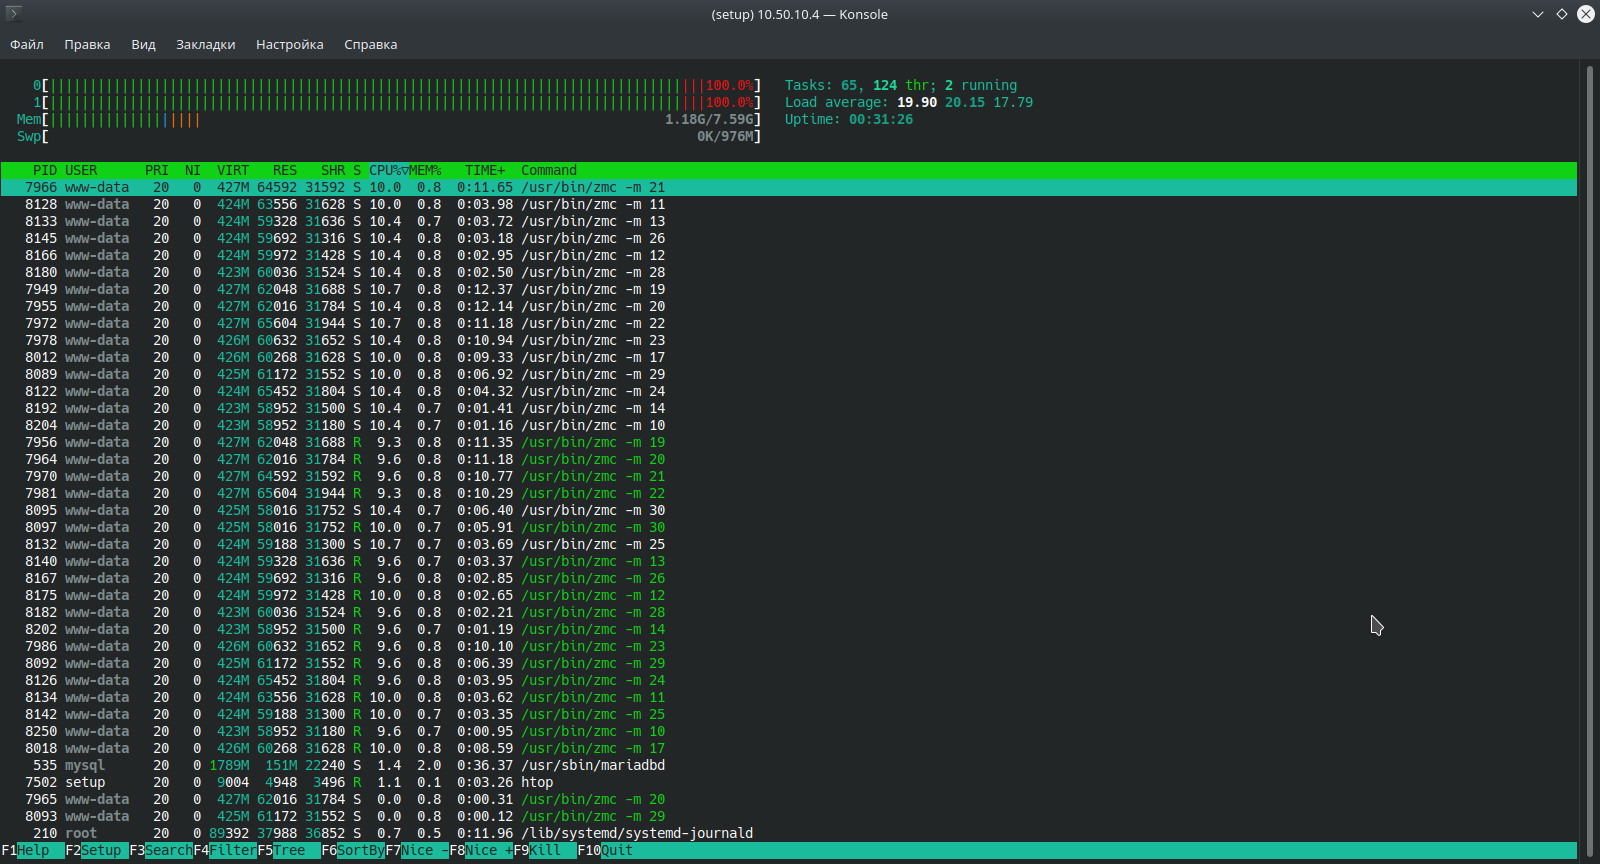Open the Файл menu

click(27, 44)
